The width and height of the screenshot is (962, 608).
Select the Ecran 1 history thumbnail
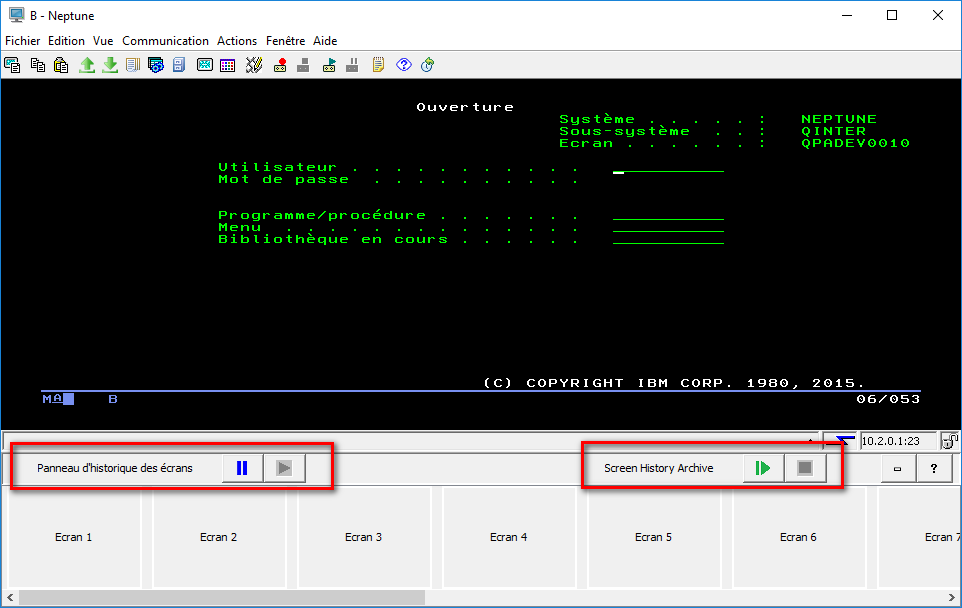coord(74,537)
